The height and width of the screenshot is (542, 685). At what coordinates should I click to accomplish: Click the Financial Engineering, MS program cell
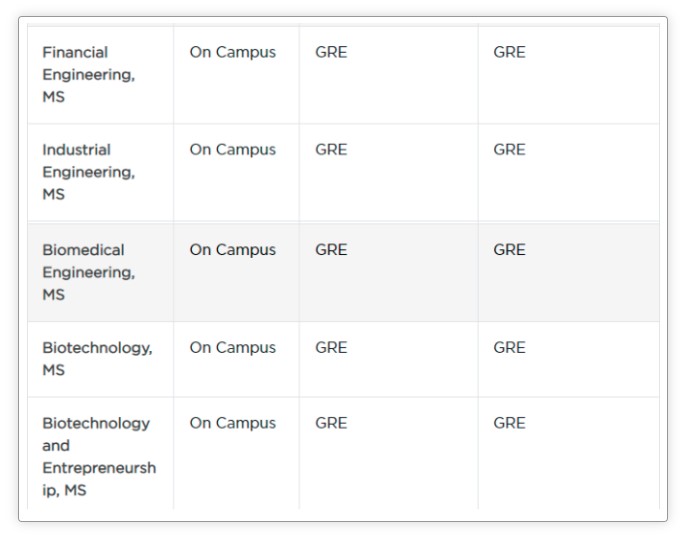coord(88,75)
